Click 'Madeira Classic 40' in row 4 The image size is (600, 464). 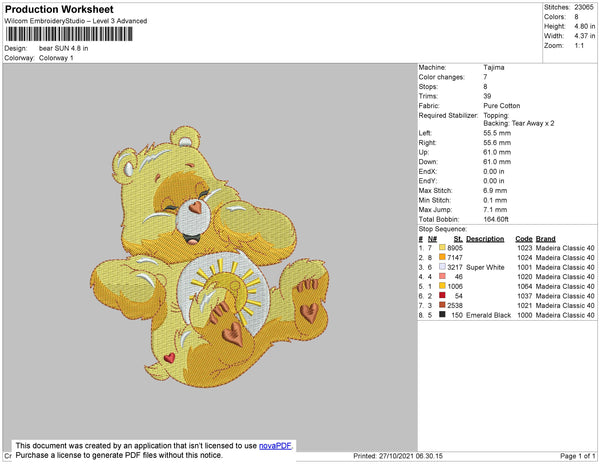click(565, 277)
